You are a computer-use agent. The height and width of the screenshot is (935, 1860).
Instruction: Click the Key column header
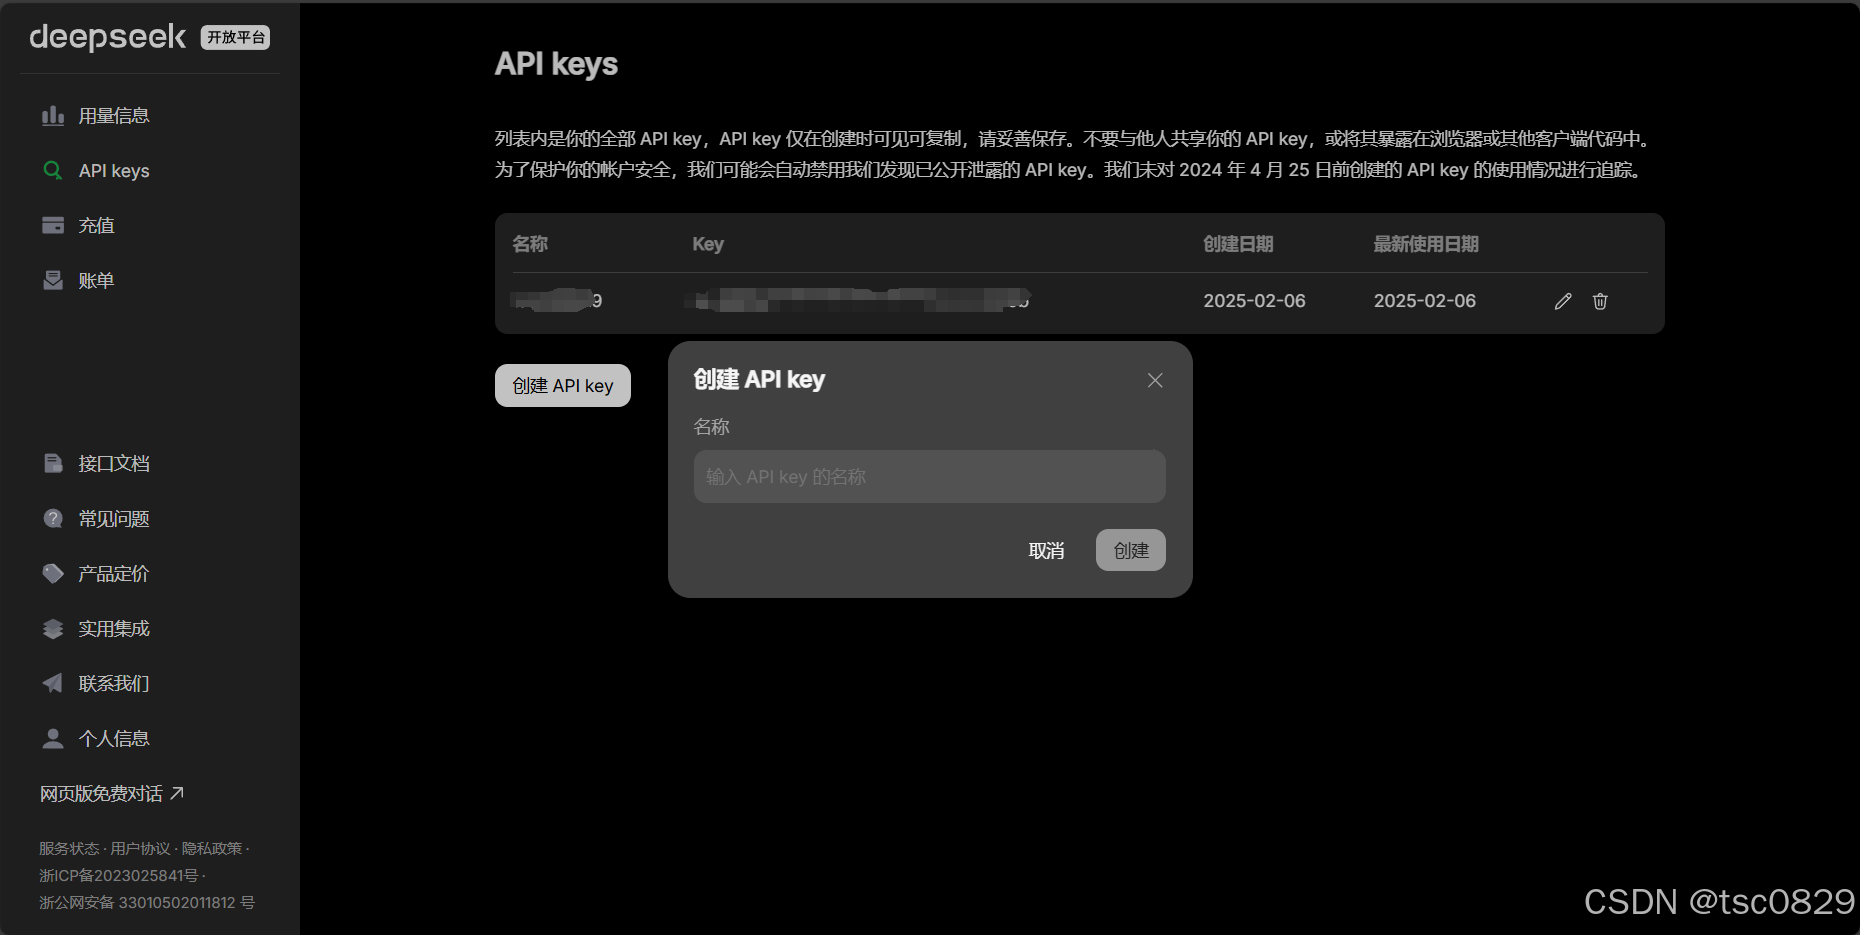pyautogui.click(x=708, y=244)
